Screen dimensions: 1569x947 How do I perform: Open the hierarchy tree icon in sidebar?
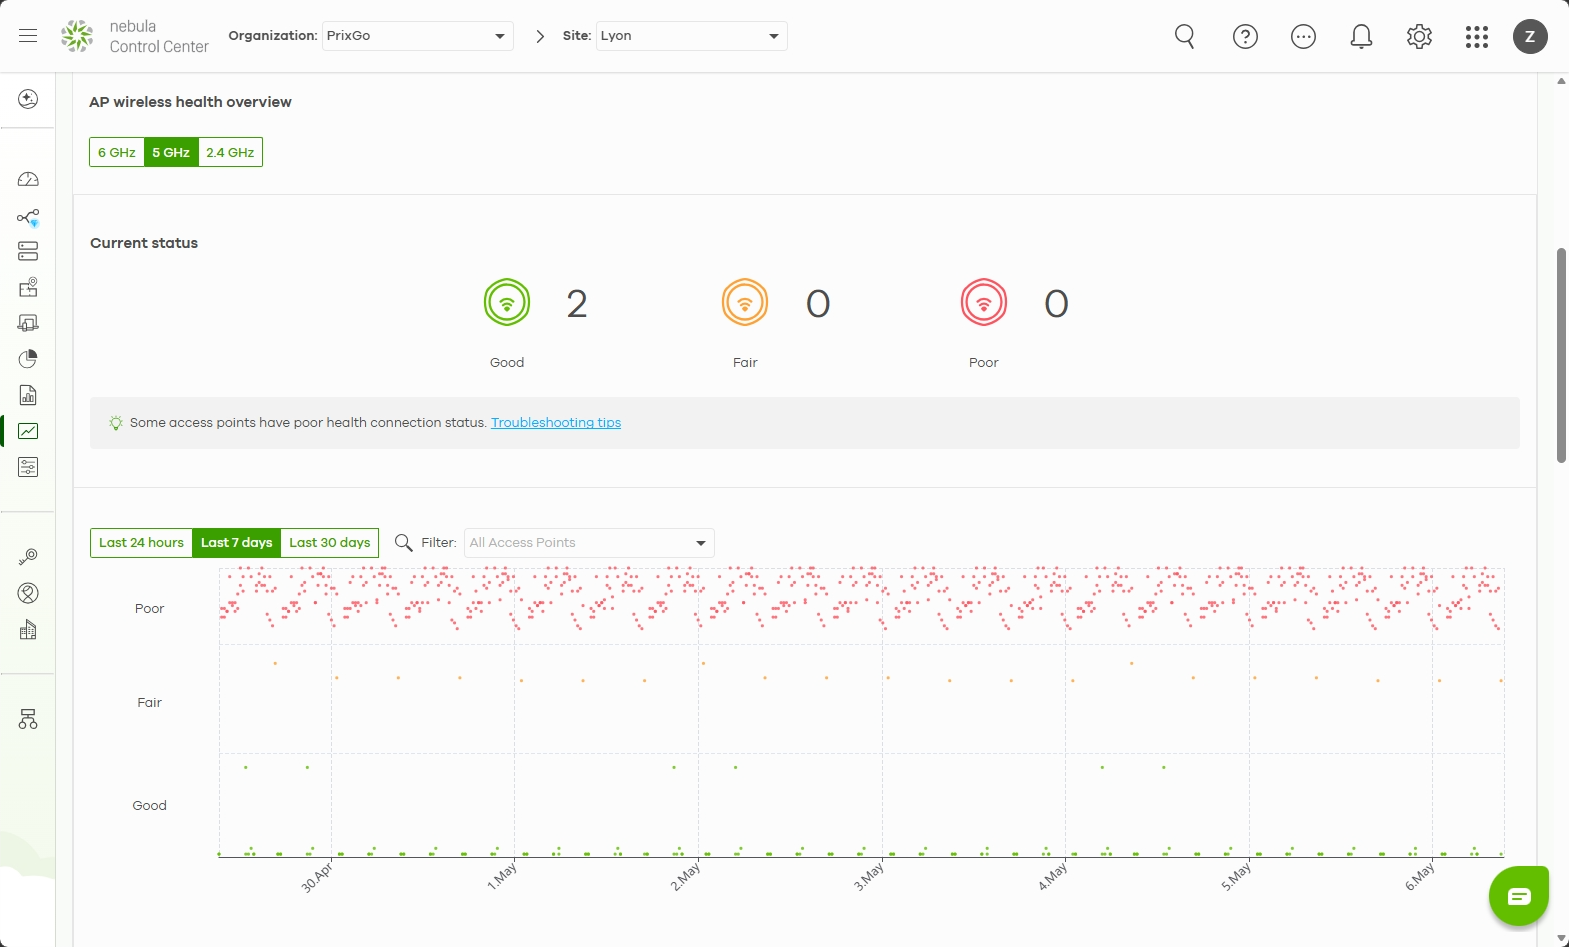pos(28,719)
